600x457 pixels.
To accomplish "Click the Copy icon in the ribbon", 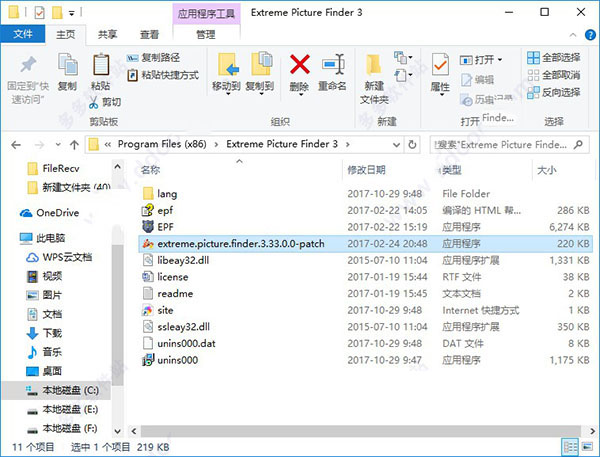I will 67,64.
